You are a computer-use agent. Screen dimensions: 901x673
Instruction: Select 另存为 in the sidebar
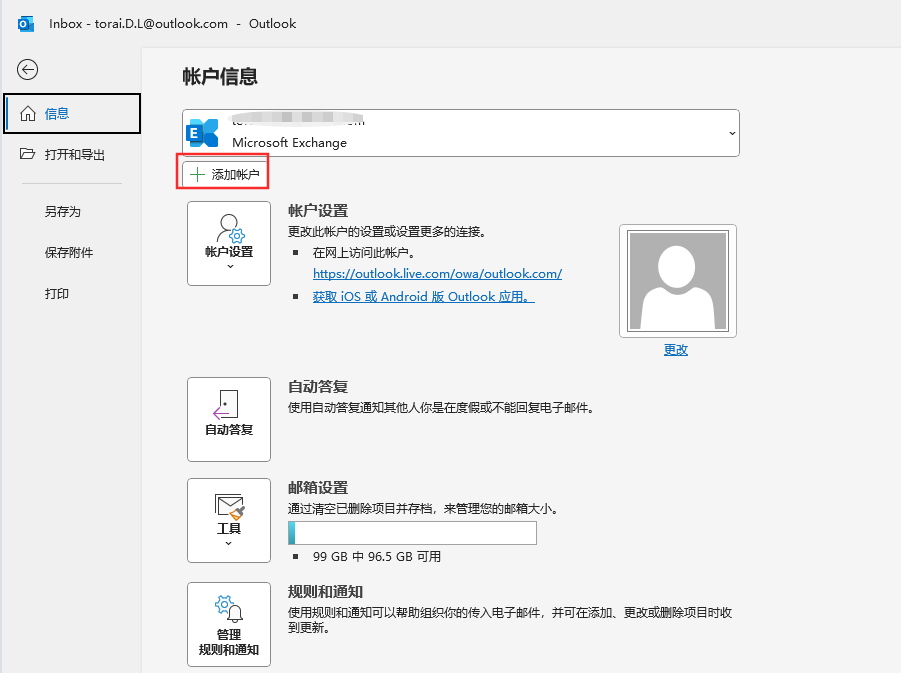(x=63, y=211)
